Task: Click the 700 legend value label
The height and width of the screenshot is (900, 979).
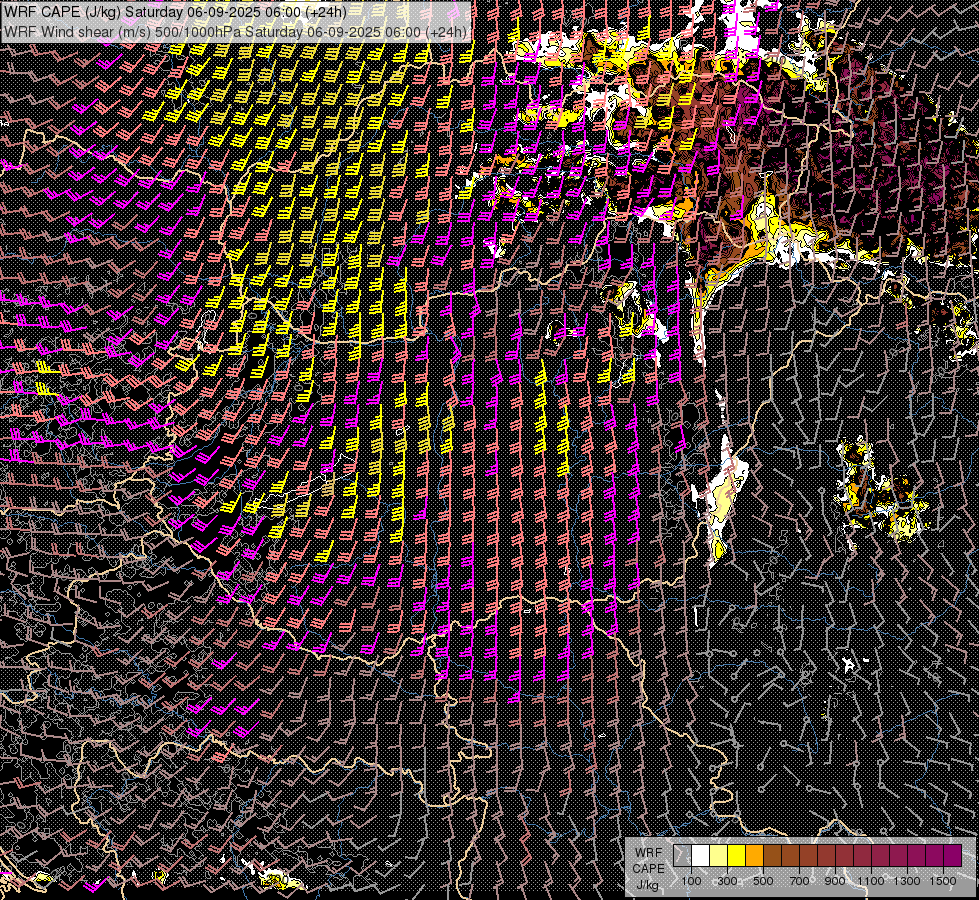Action: [x=799, y=881]
